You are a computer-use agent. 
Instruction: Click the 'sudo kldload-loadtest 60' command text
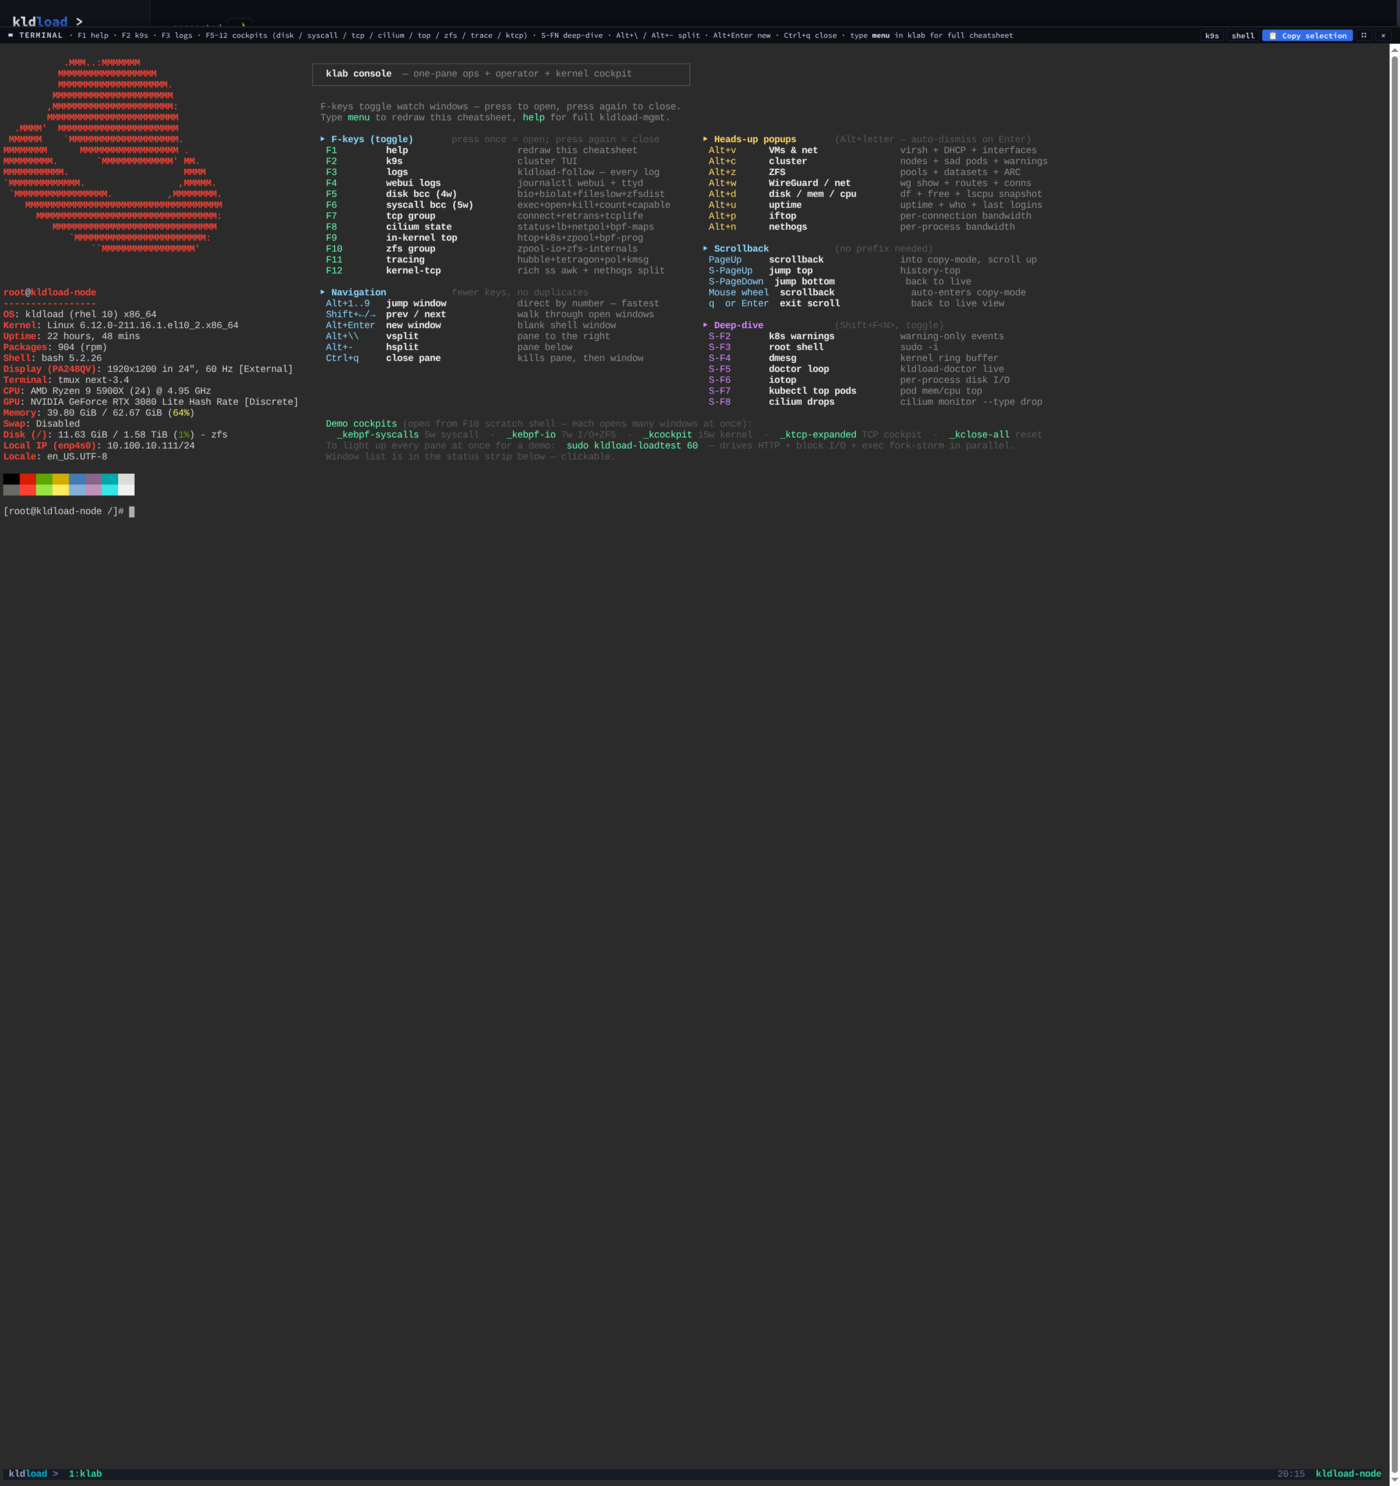tap(632, 446)
